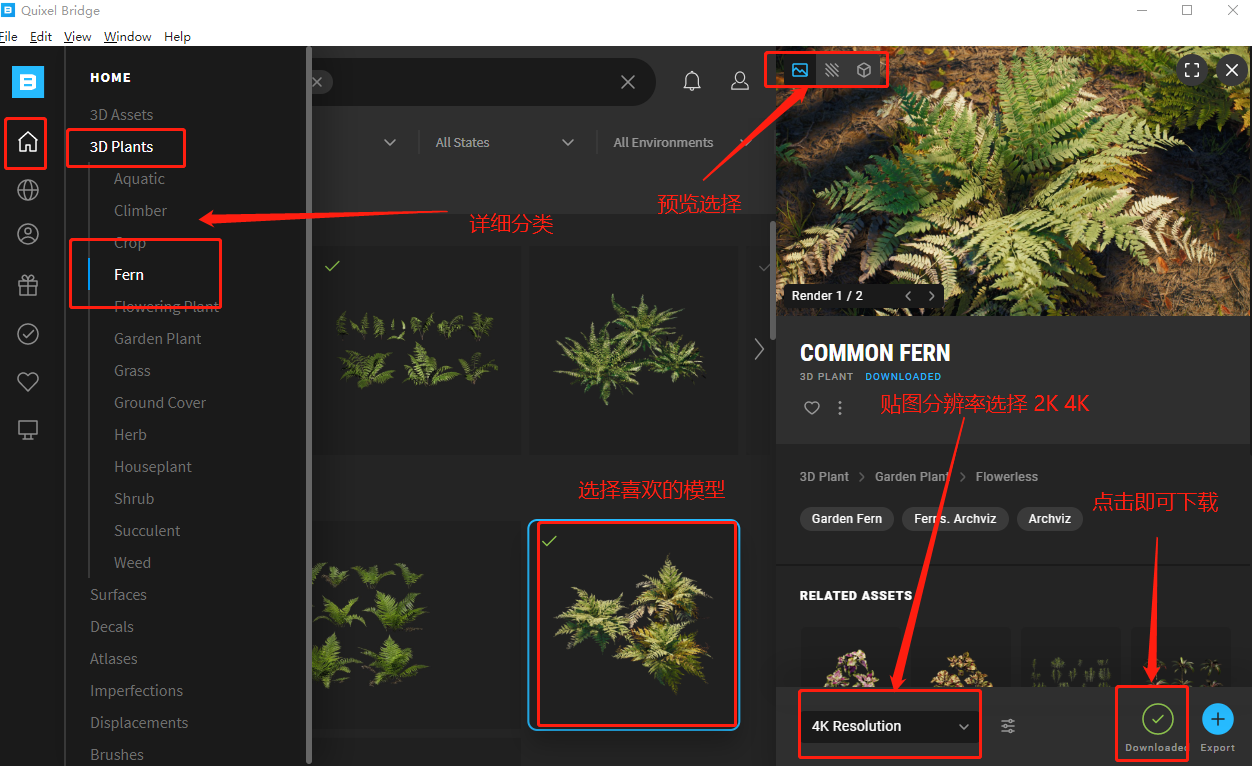Expand the partially hidden filter dropdown chevron

[x=390, y=142]
